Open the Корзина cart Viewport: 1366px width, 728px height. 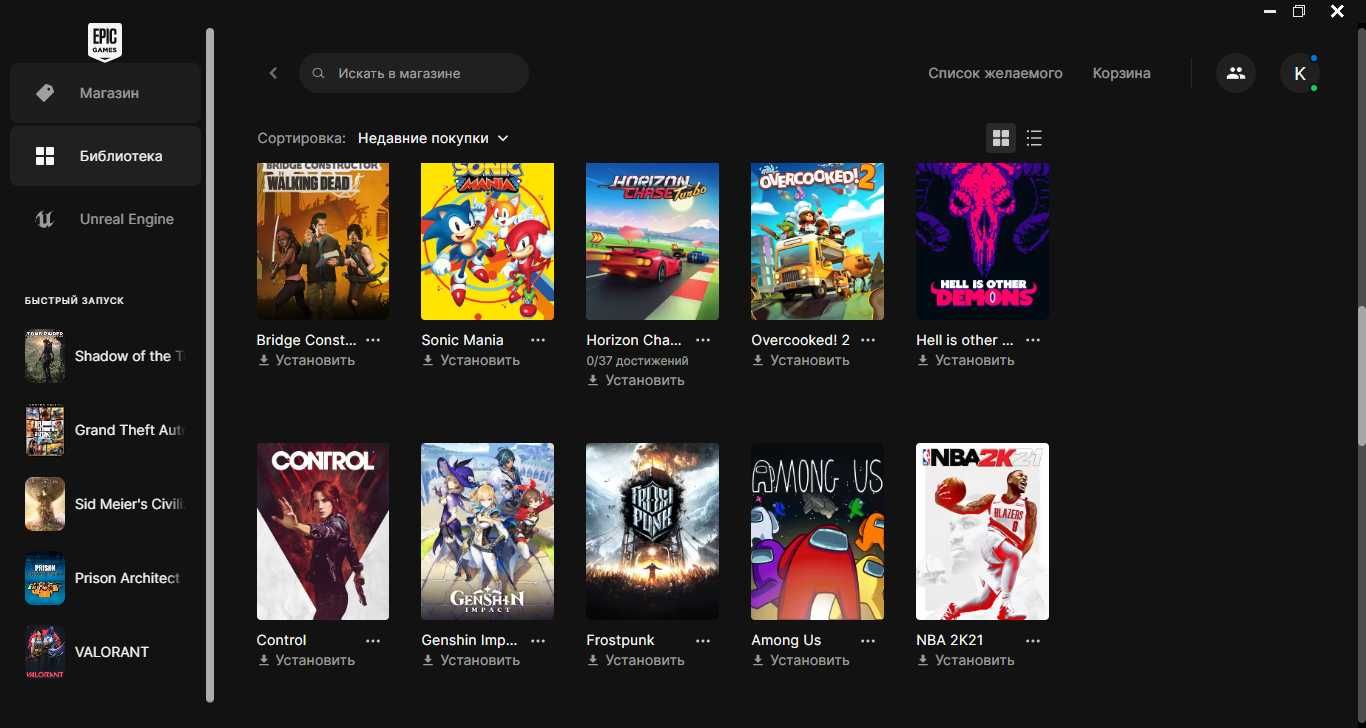click(1121, 73)
